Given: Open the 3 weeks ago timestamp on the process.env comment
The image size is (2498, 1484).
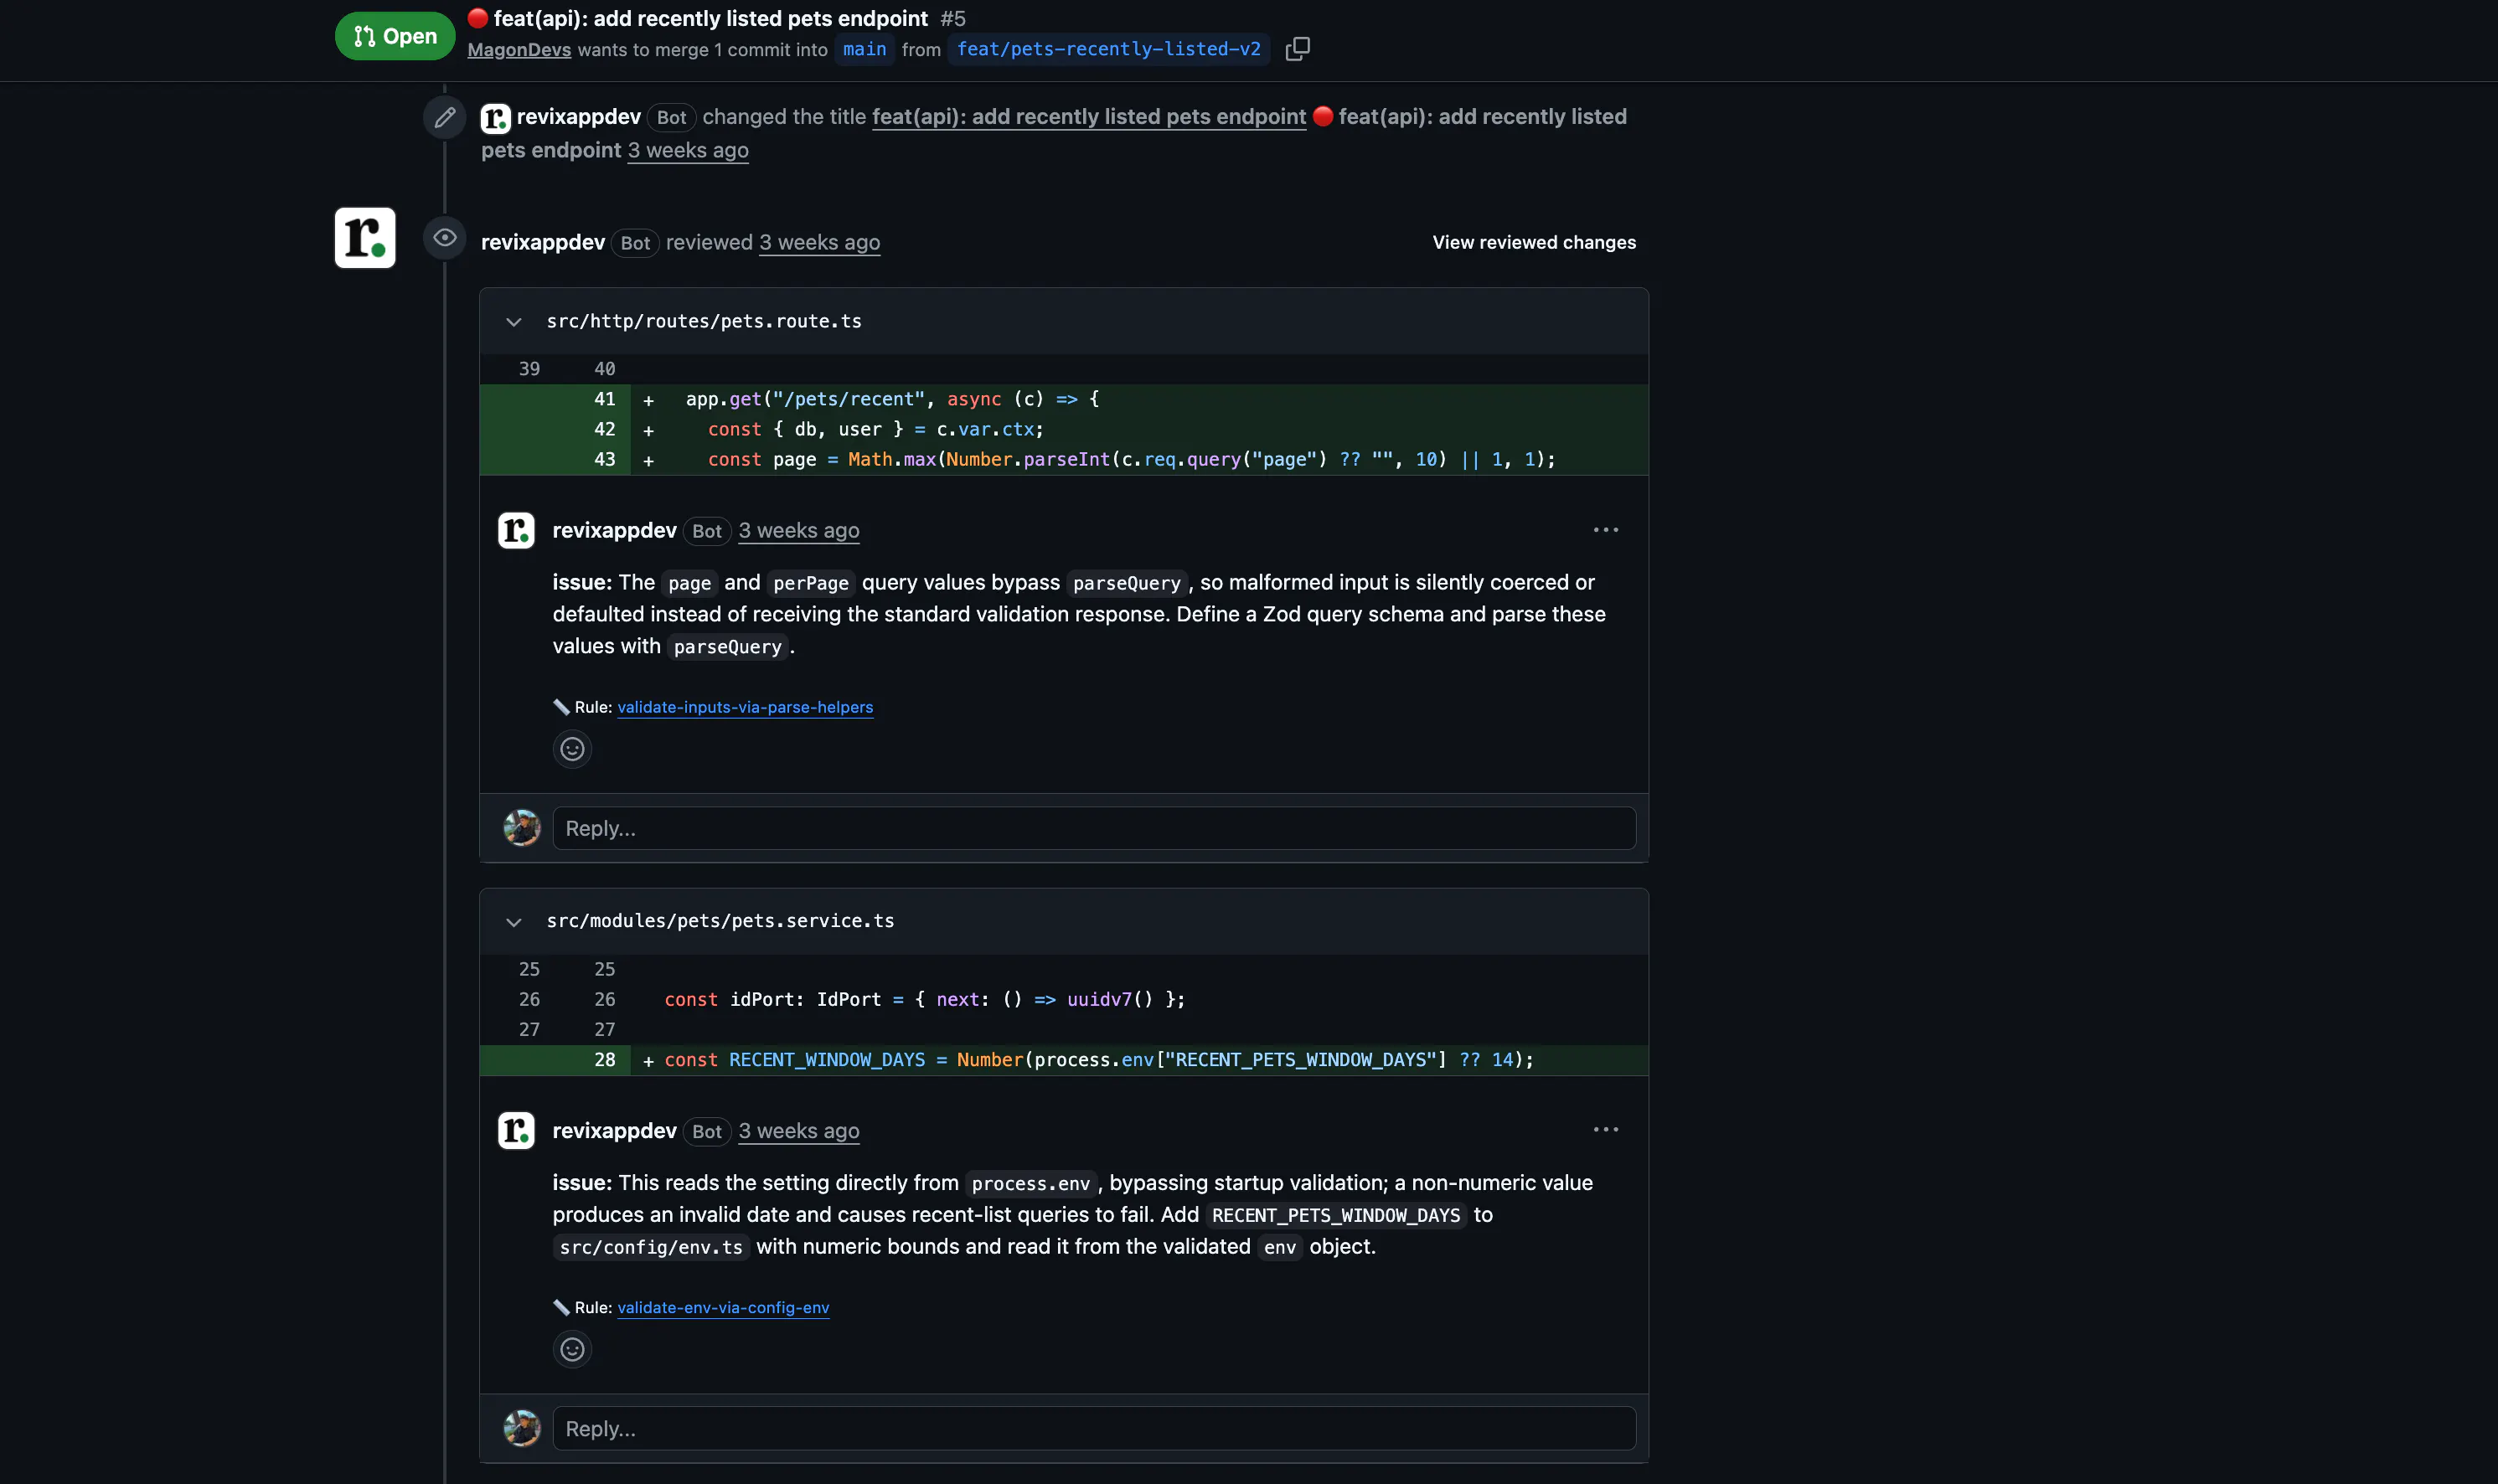Looking at the screenshot, I should coord(799,1131).
